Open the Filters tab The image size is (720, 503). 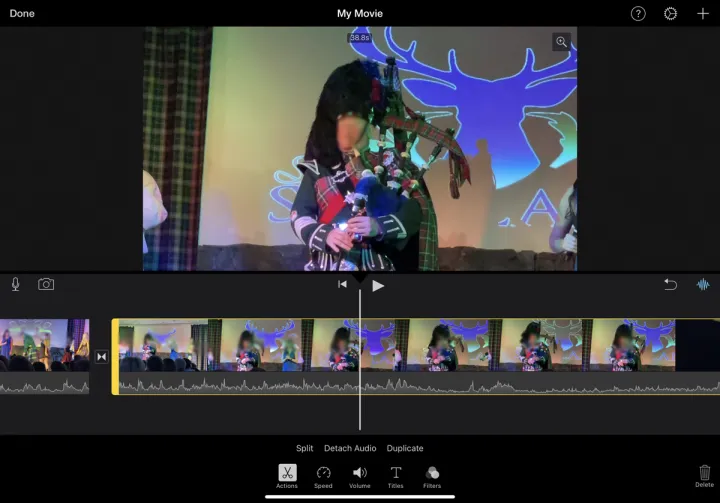click(432, 475)
